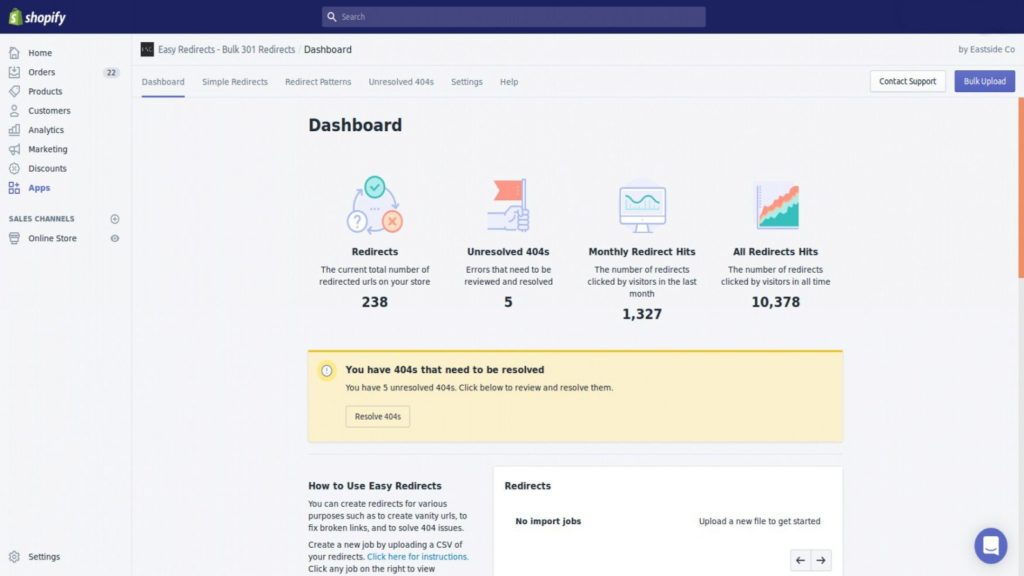Click the Apps grid icon

[14, 187]
